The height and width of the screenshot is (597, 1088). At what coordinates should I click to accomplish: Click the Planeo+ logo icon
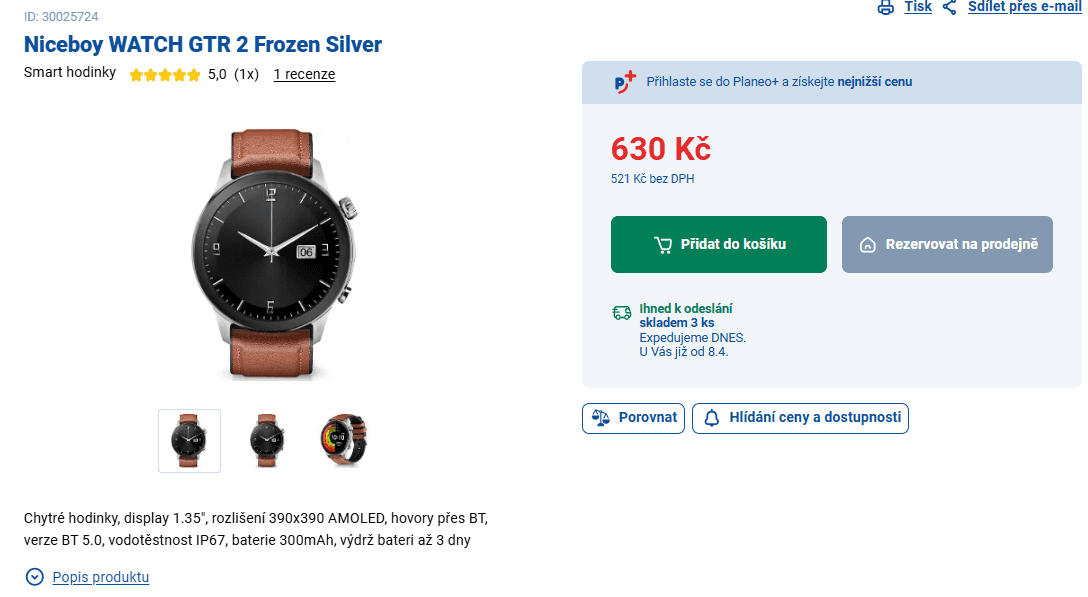coord(625,82)
